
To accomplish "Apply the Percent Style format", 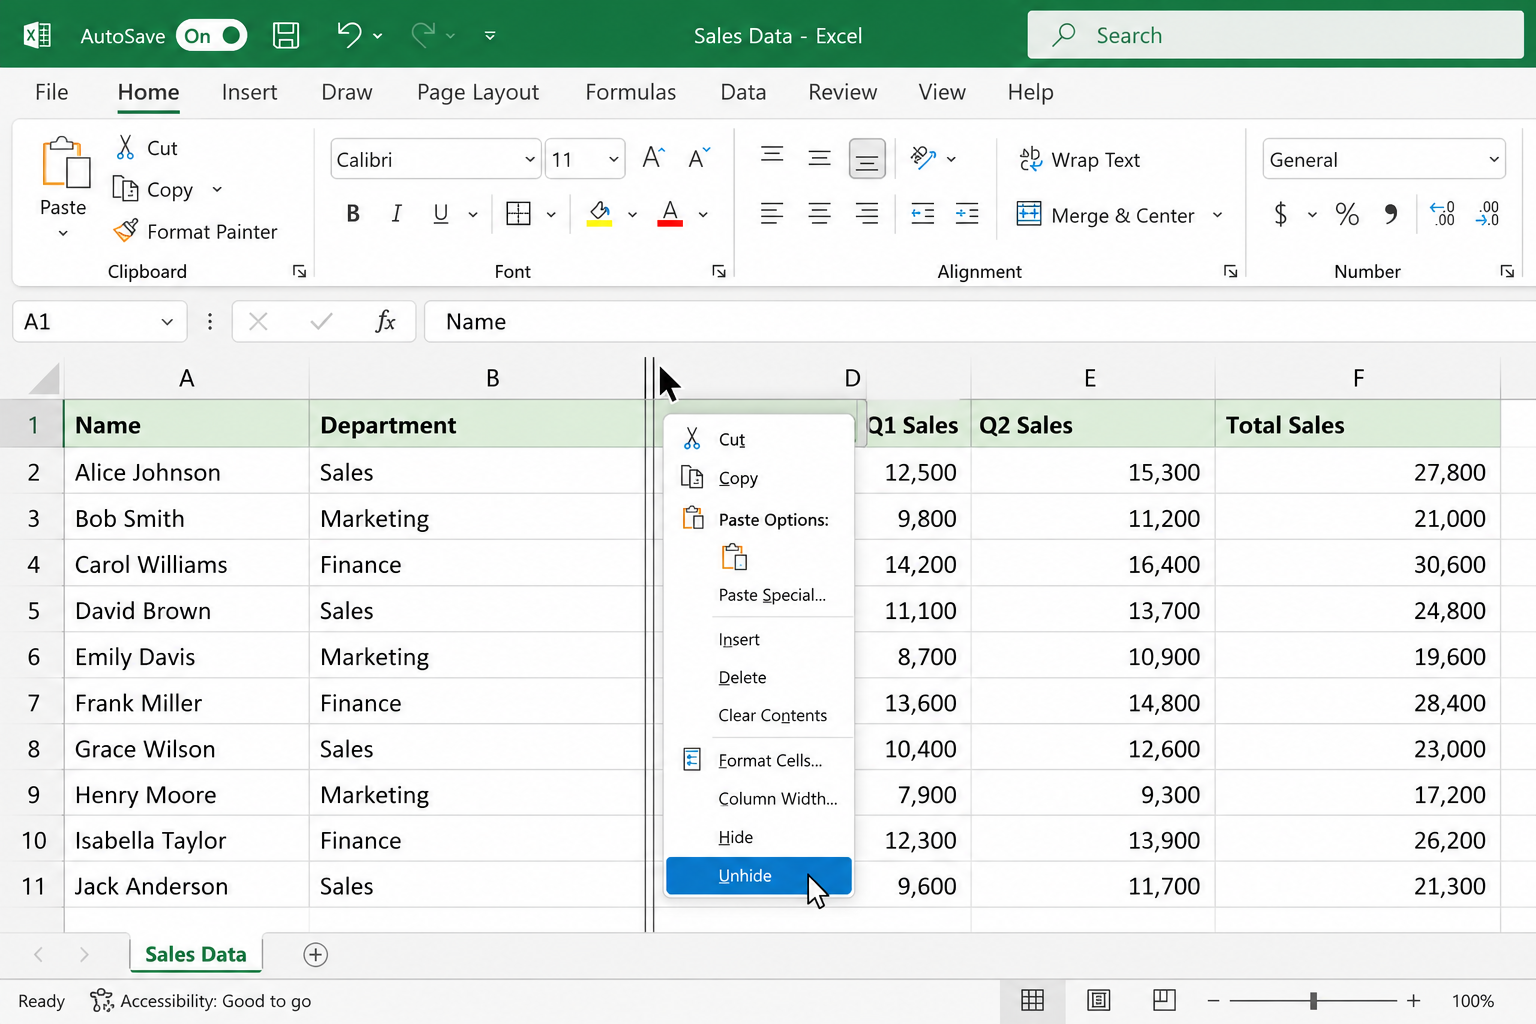I will coord(1347,214).
